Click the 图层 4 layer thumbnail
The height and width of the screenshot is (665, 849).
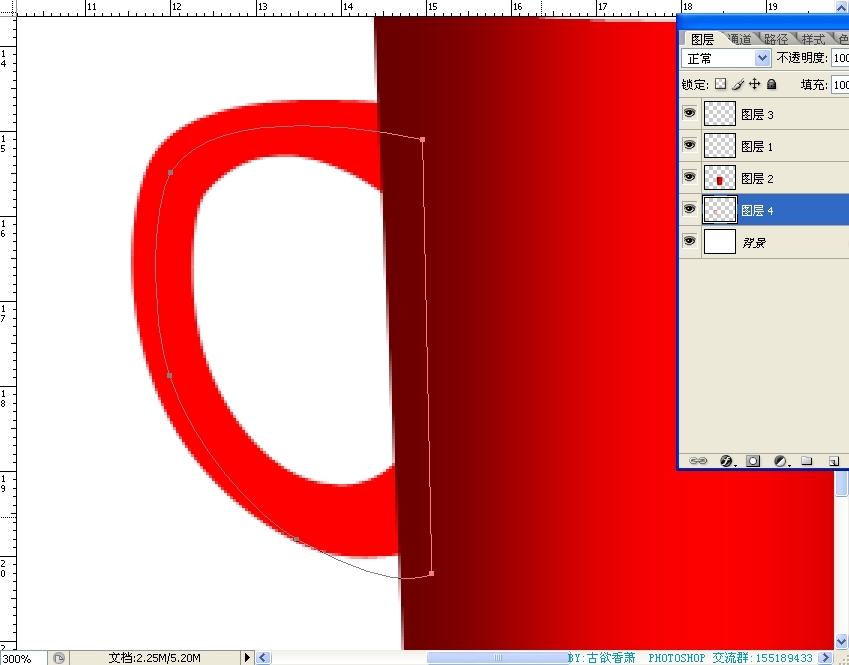coord(719,210)
